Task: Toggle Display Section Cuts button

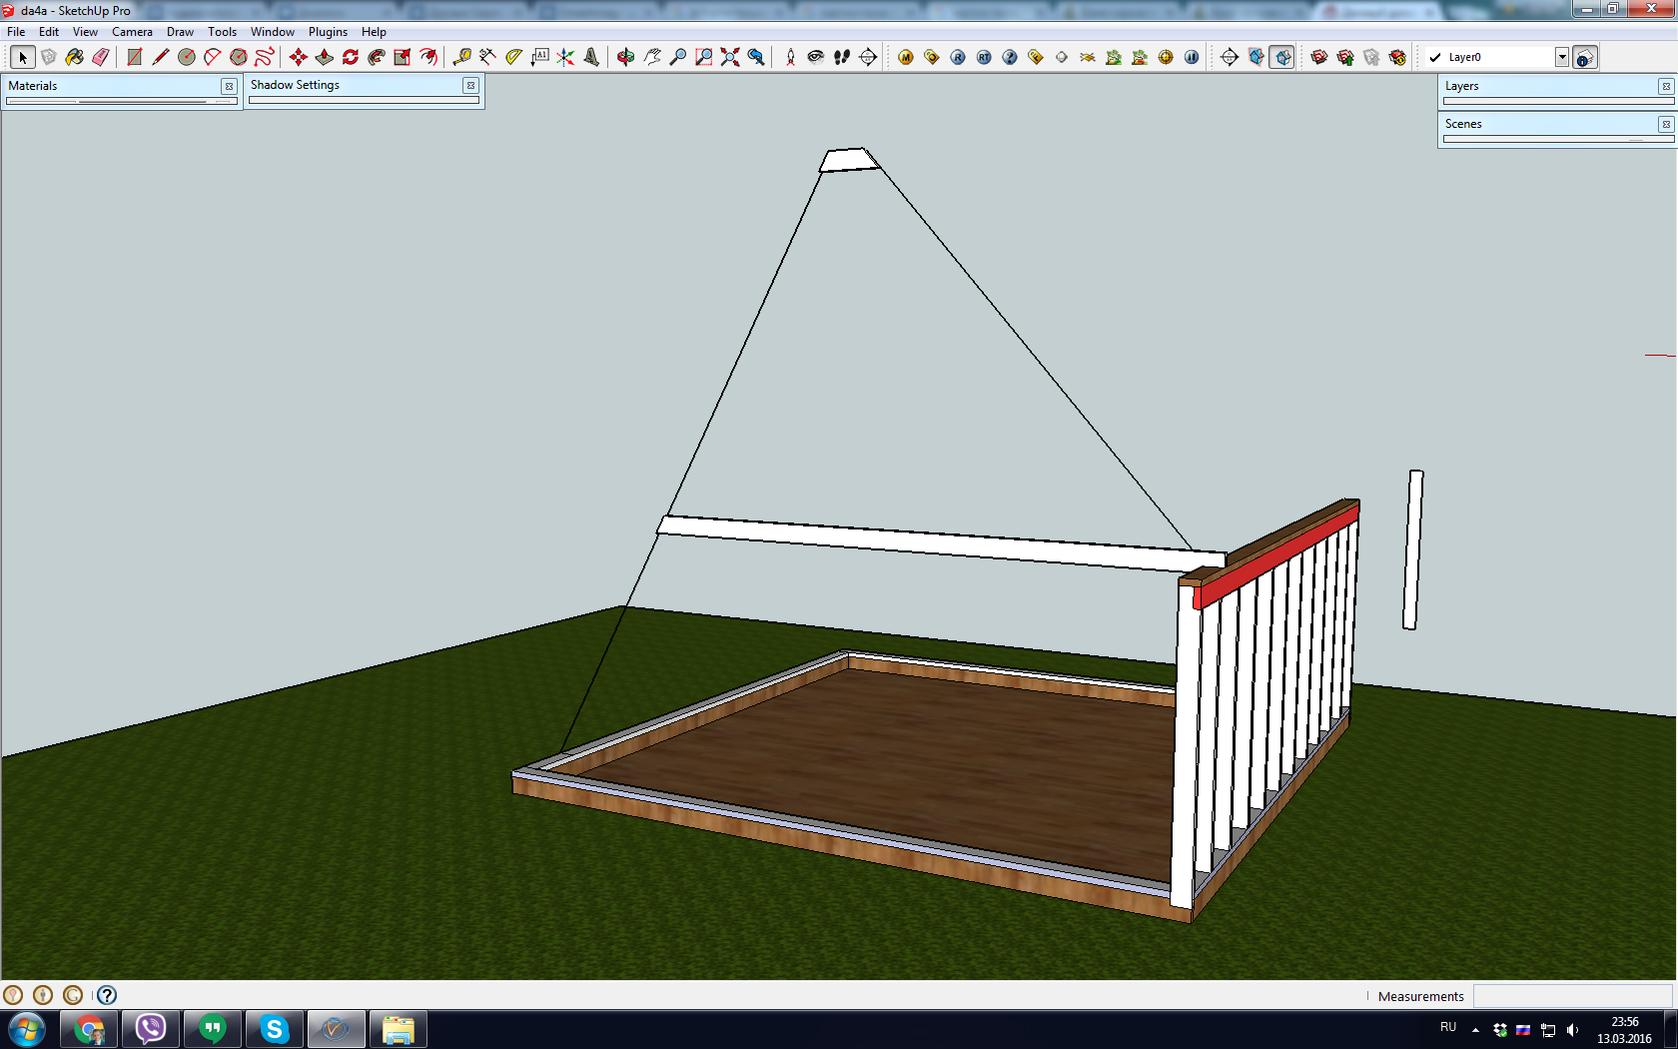Action: point(1282,57)
